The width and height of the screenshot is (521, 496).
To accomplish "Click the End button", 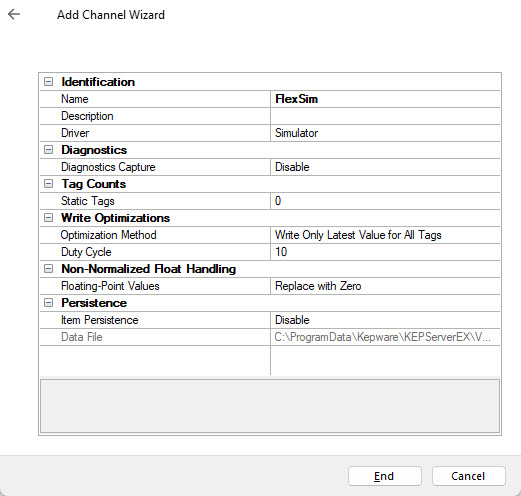I will coord(385,476).
